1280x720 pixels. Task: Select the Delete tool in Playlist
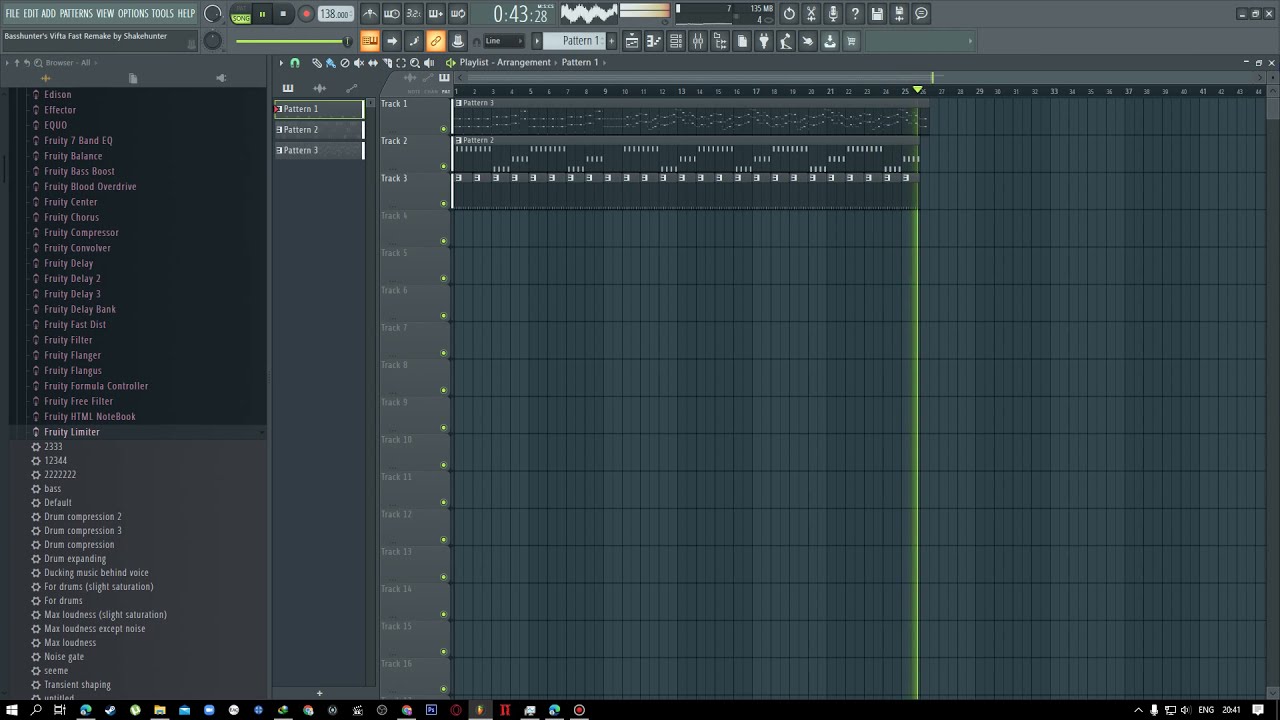(345, 63)
